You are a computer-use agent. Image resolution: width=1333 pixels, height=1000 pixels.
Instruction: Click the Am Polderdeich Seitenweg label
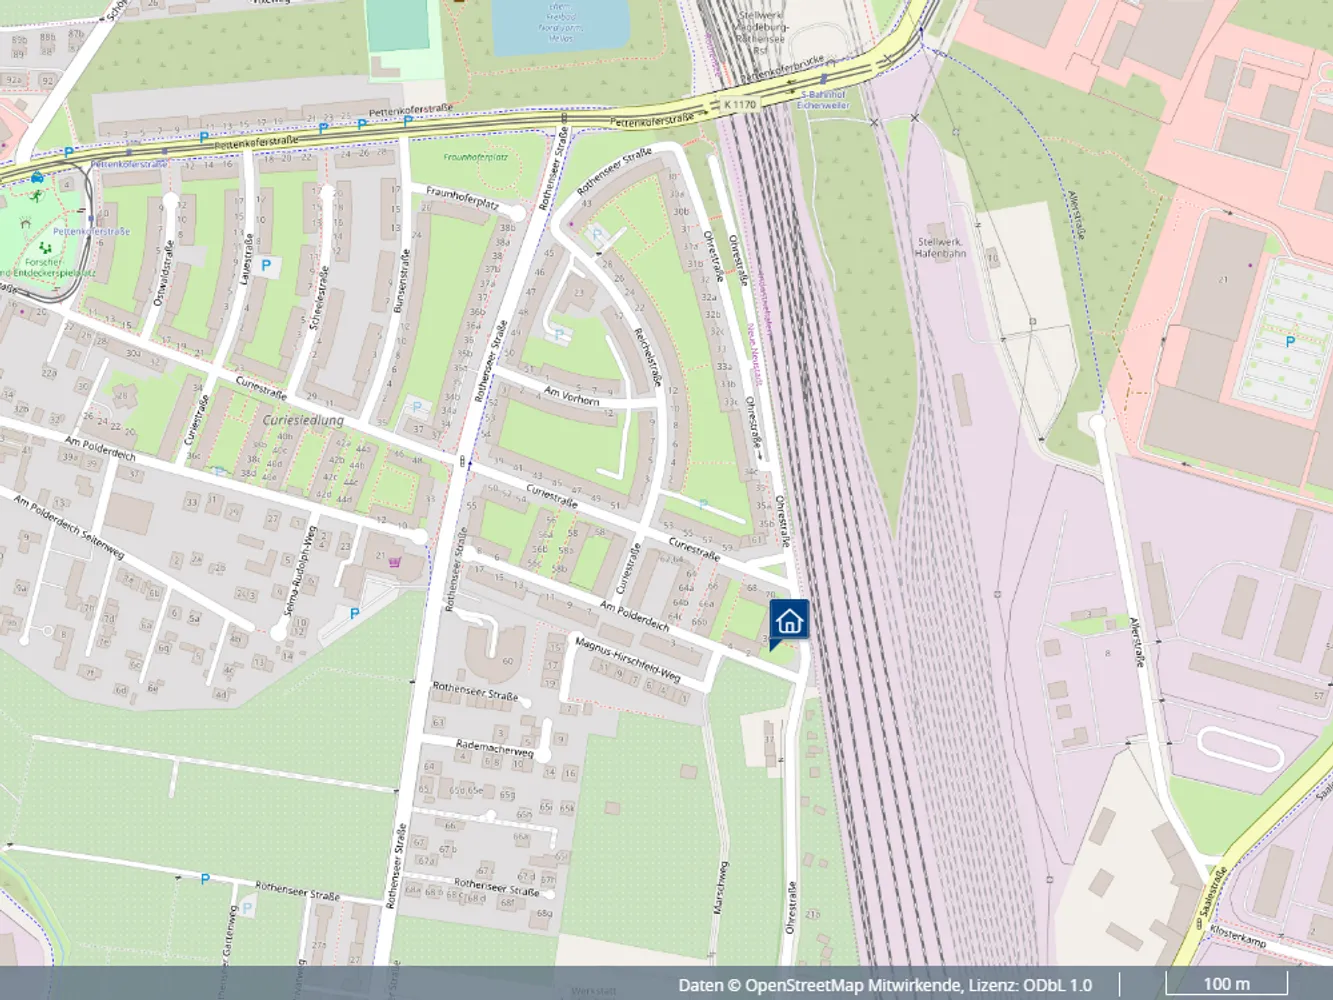[69, 525]
